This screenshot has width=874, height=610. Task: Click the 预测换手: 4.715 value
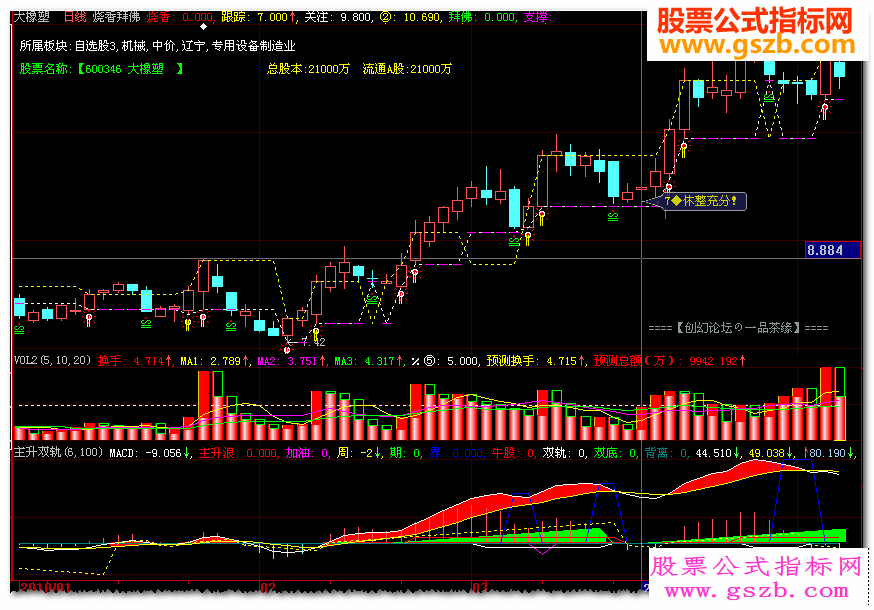coord(536,361)
